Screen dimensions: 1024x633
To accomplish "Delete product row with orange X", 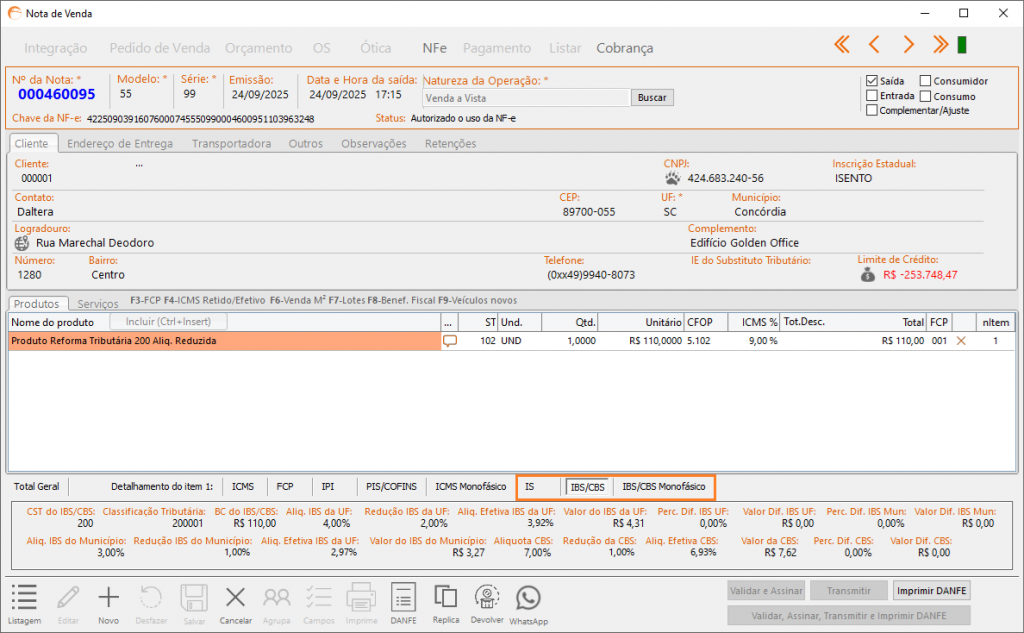I will pos(962,341).
